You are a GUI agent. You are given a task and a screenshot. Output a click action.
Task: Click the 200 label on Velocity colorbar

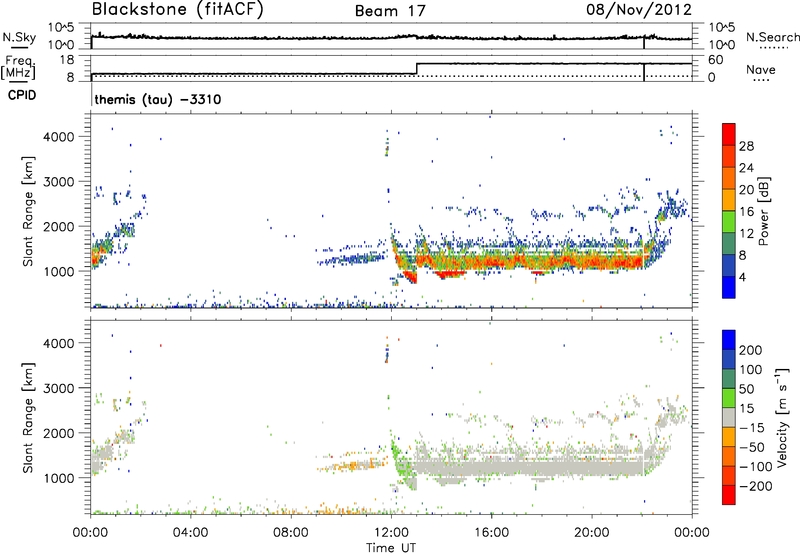point(751,350)
